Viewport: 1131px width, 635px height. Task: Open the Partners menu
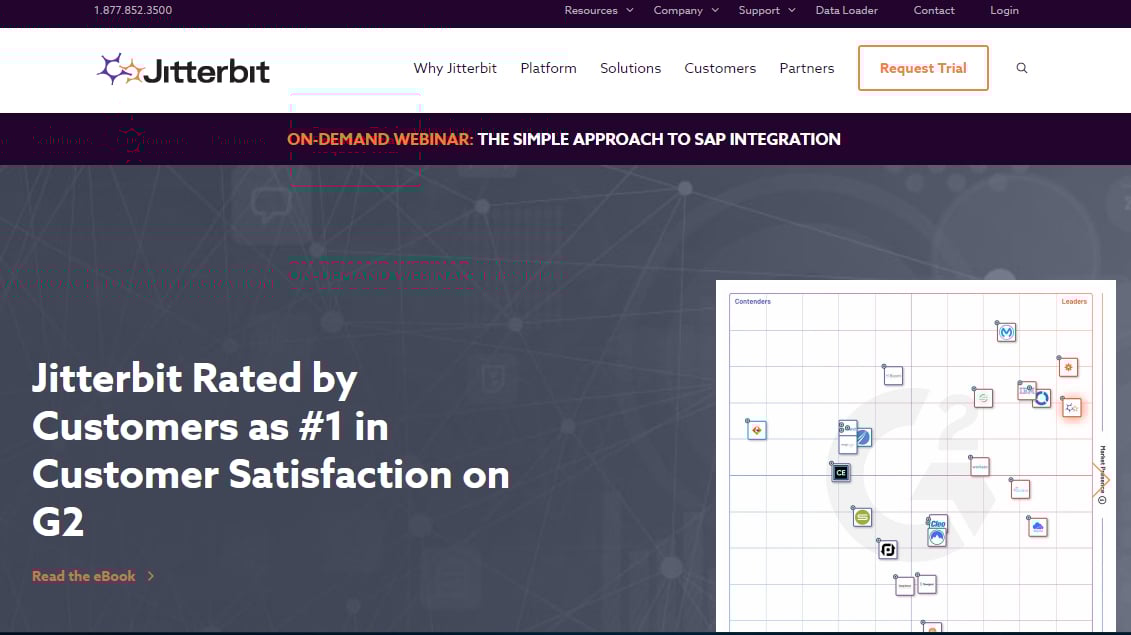pyautogui.click(x=806, y=68)
